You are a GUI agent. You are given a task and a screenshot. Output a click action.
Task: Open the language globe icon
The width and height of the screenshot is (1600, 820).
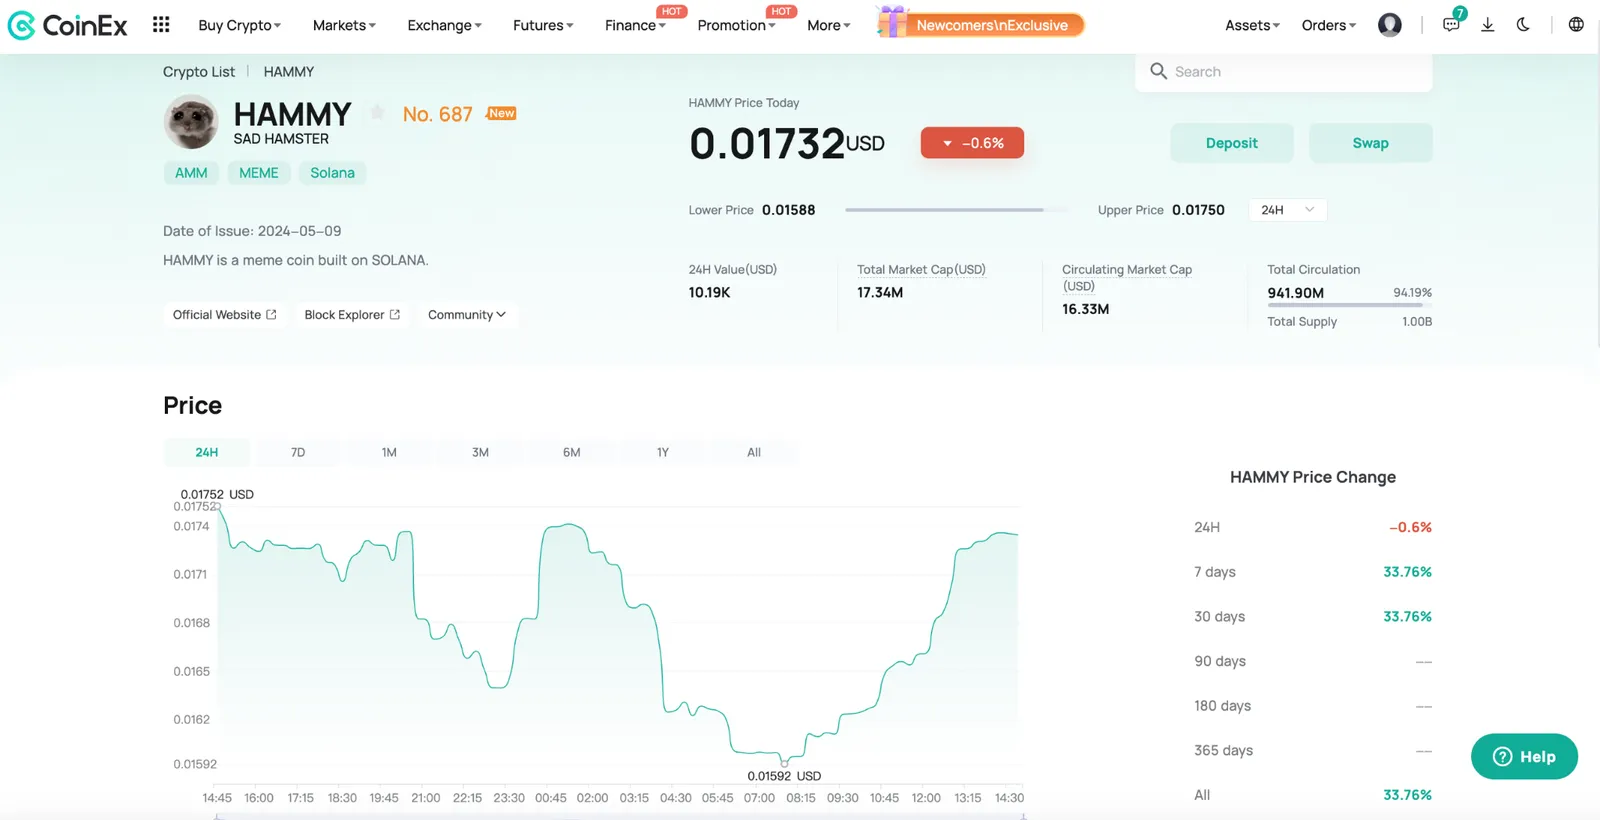point(1576,25)
